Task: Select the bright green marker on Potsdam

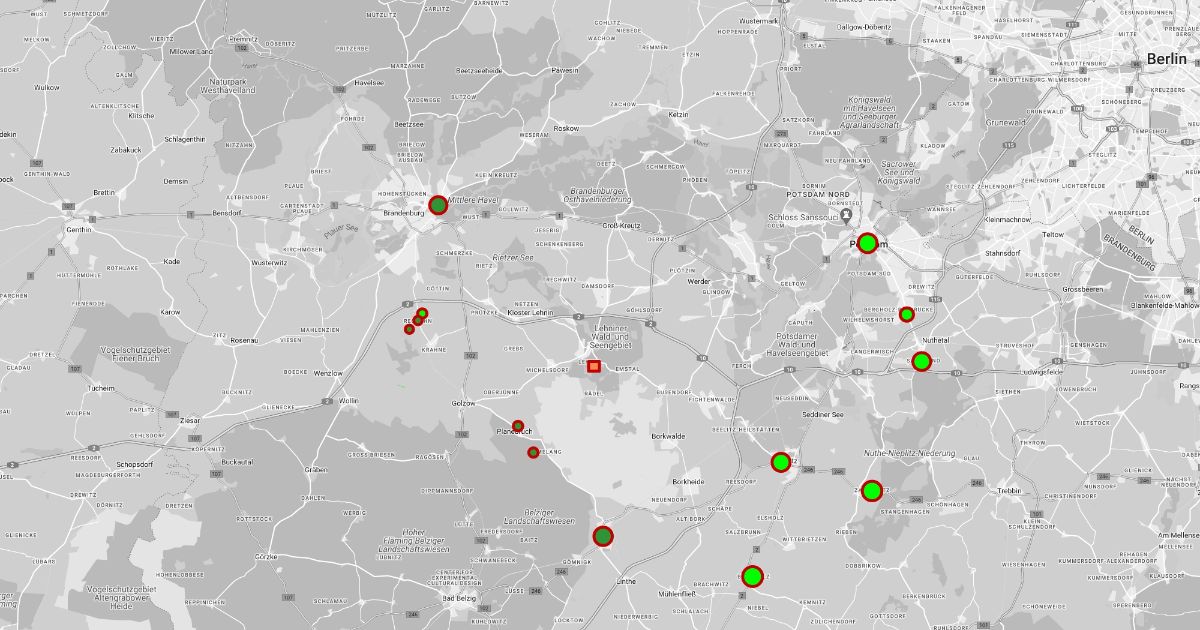Action: tap(867, 243)
